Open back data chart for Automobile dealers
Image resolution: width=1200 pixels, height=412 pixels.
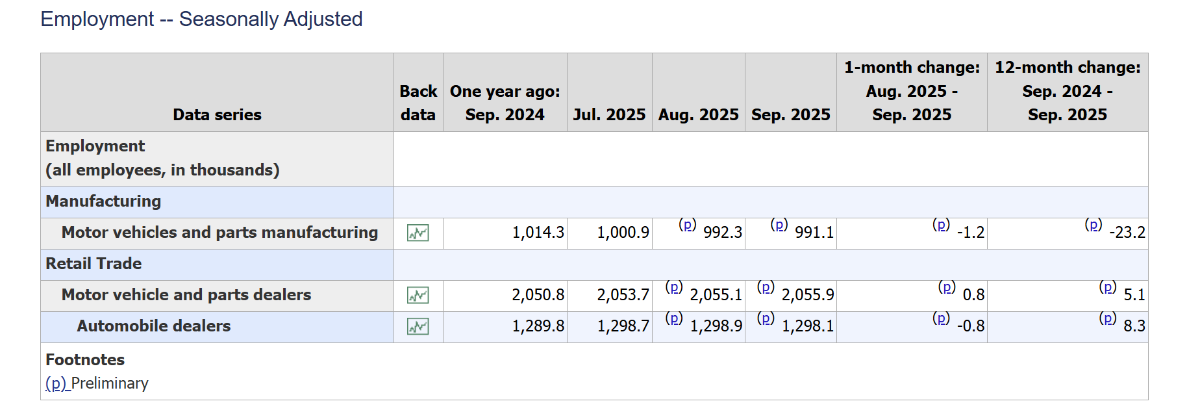pyautogui.click(x=418, y=327)
